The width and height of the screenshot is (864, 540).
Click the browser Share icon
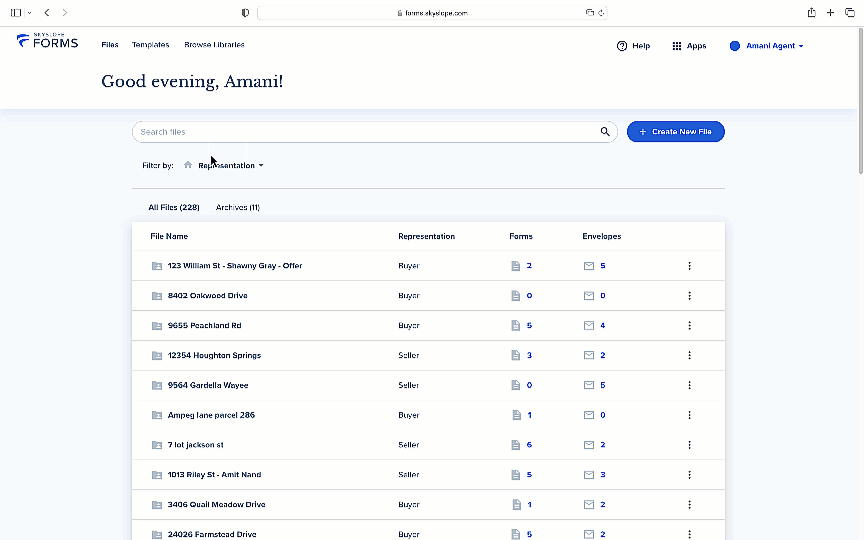pyautogui.click(x=812, y=12)
